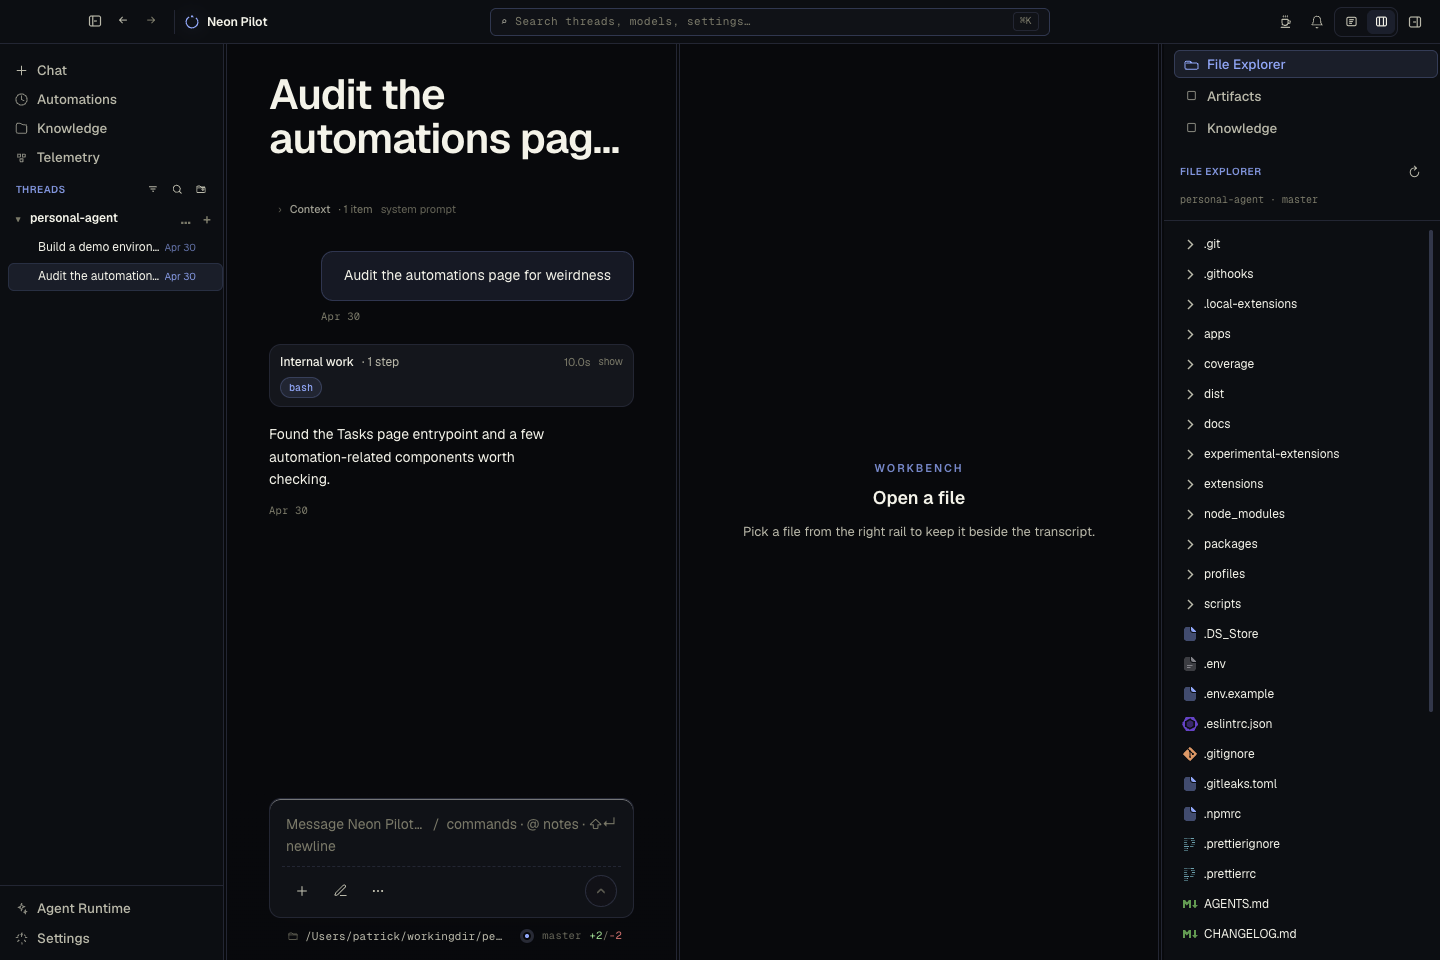Switch to split columns workbench layout
The image size is (1440, 960).
click(1381, 22)
